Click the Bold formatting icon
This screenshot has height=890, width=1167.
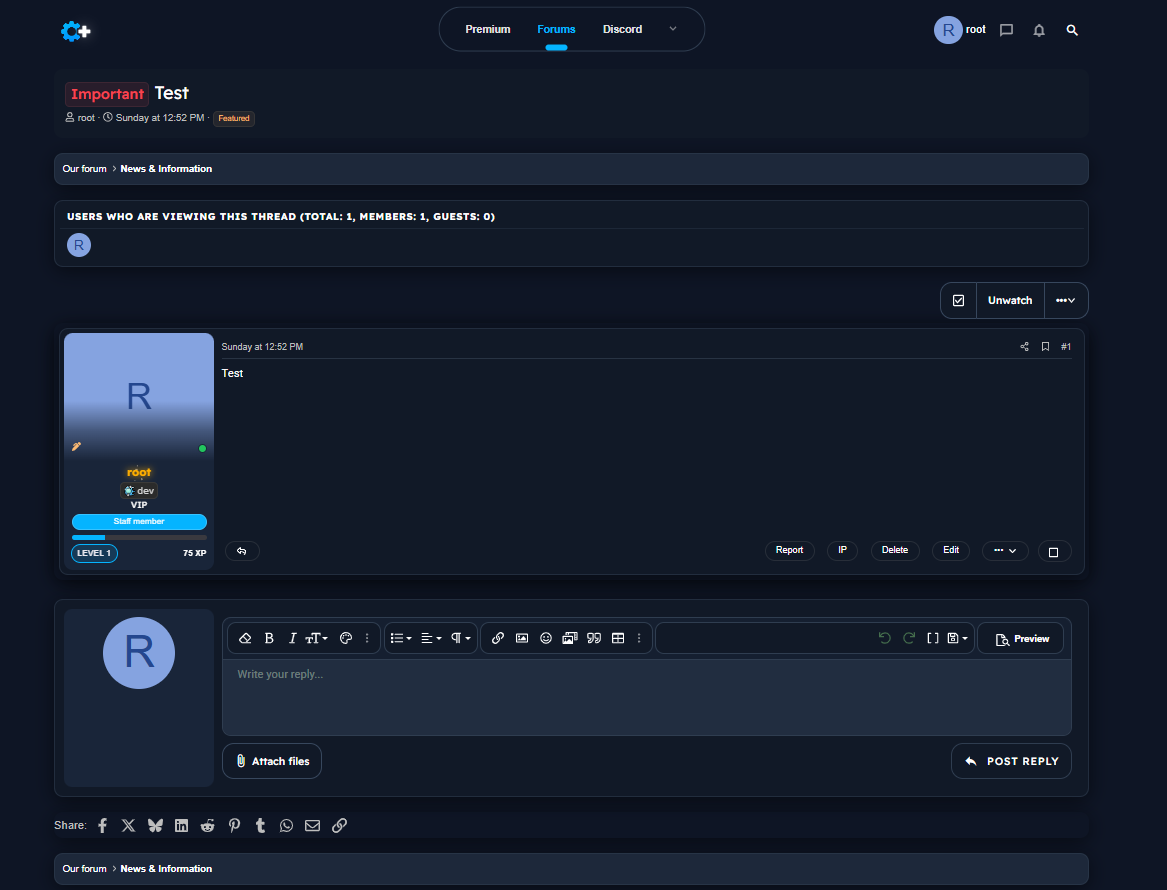tap(269, 638)
